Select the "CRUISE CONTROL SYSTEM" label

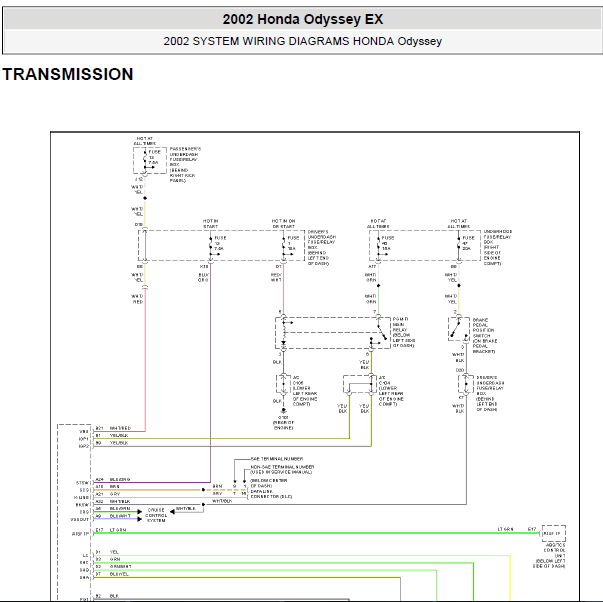click(156, 515)
